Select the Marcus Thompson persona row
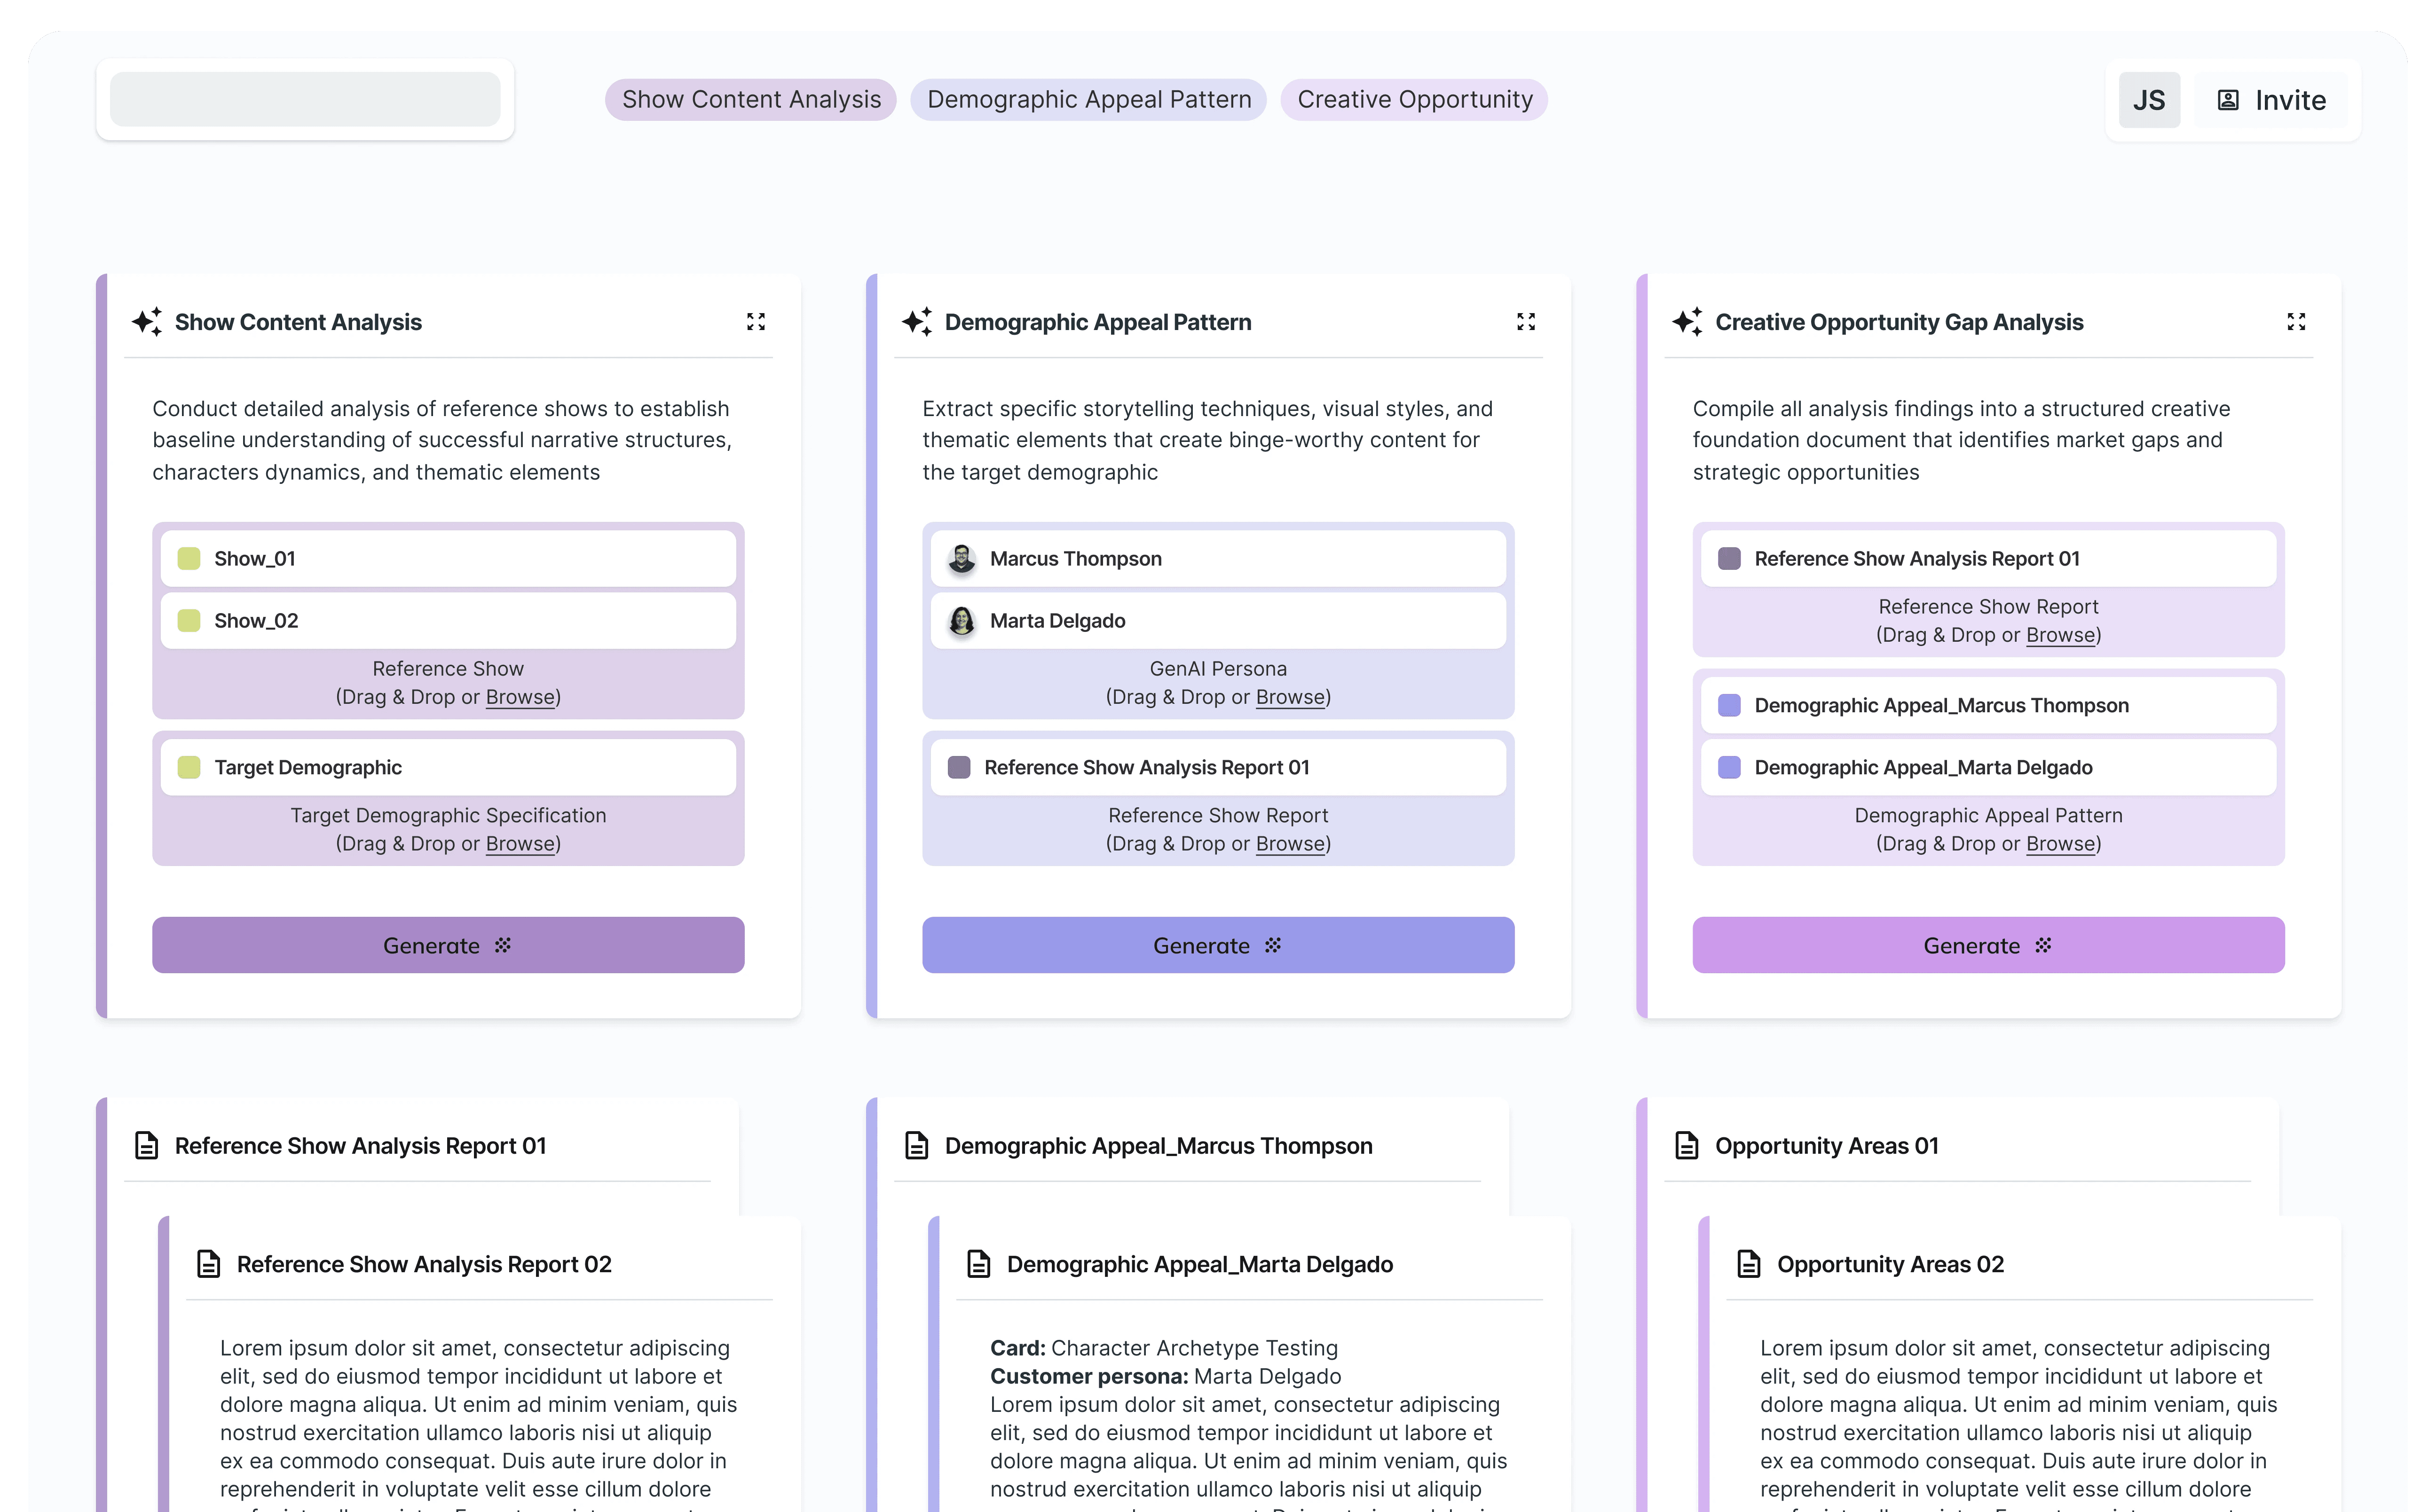This screenshot has width=2428, height=1512. click(x=1218, y=558)
